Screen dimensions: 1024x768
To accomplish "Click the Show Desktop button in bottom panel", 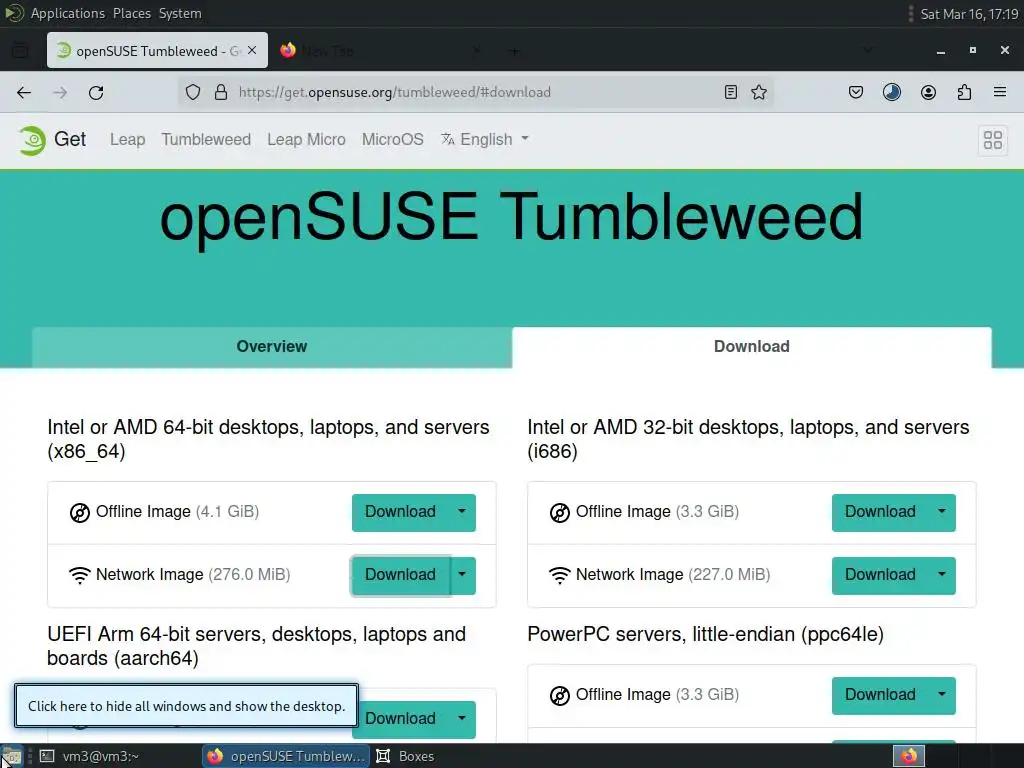I will [x=11, y=756].
